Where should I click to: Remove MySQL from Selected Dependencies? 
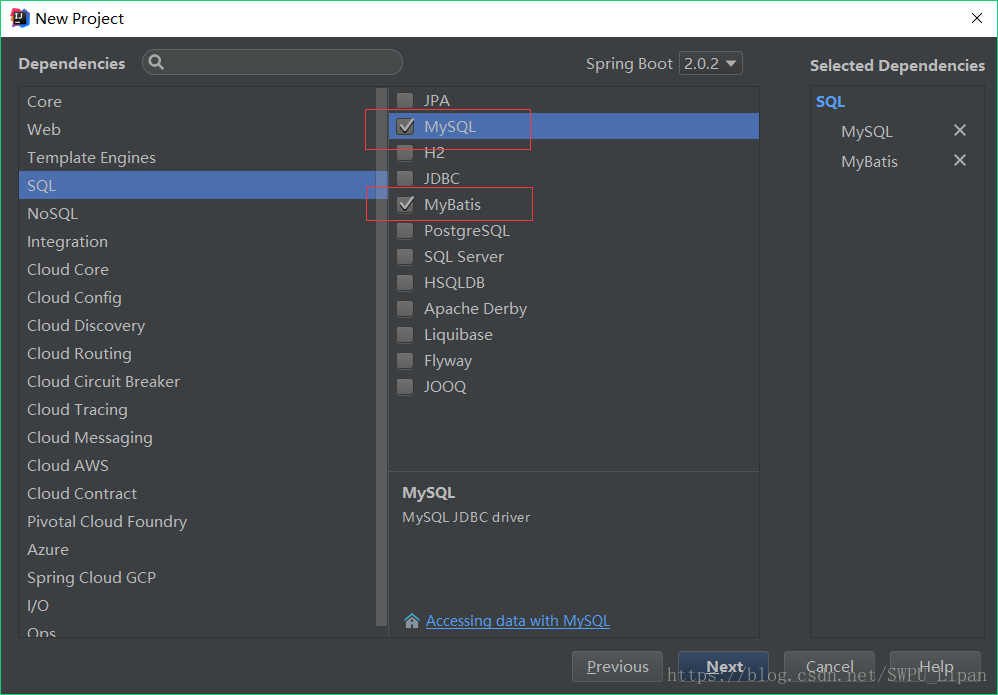pyautogui.click(x=959, y=130)
